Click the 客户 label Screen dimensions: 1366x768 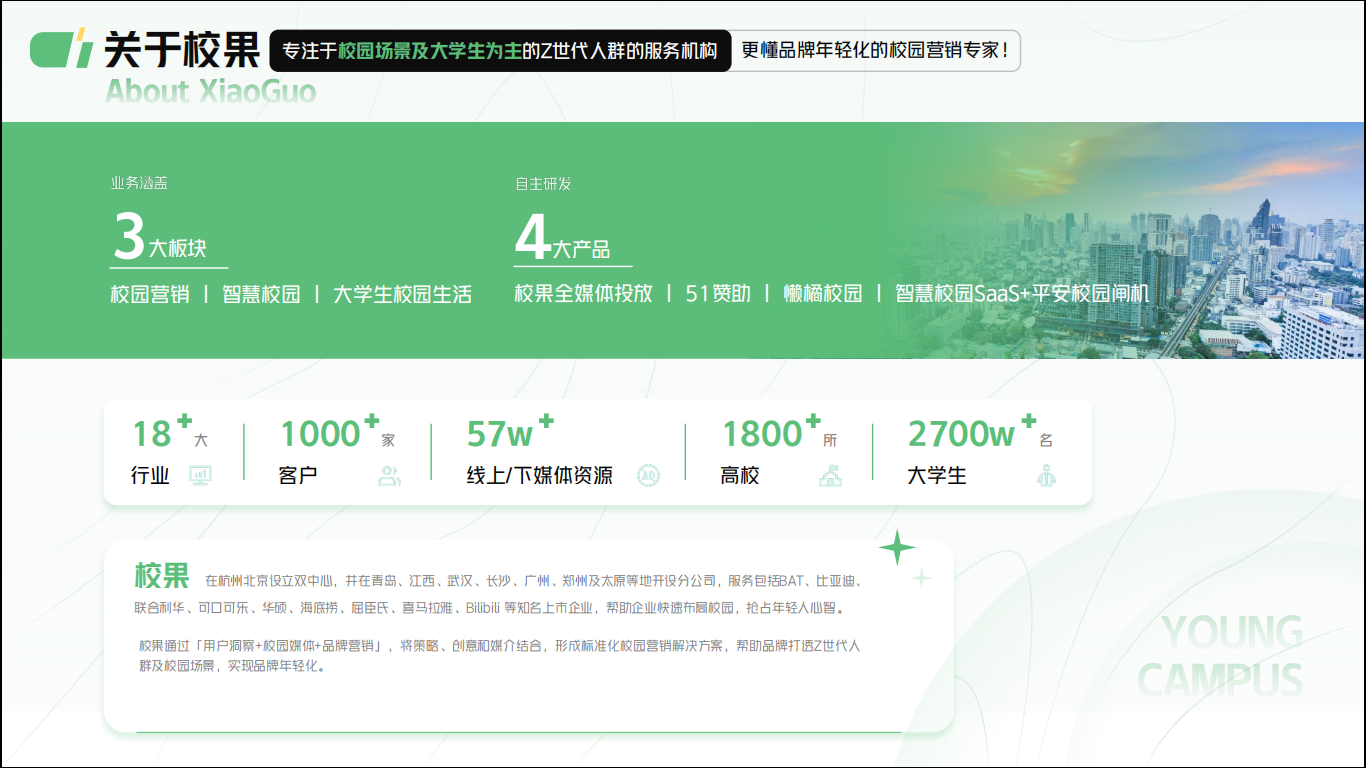298,476
